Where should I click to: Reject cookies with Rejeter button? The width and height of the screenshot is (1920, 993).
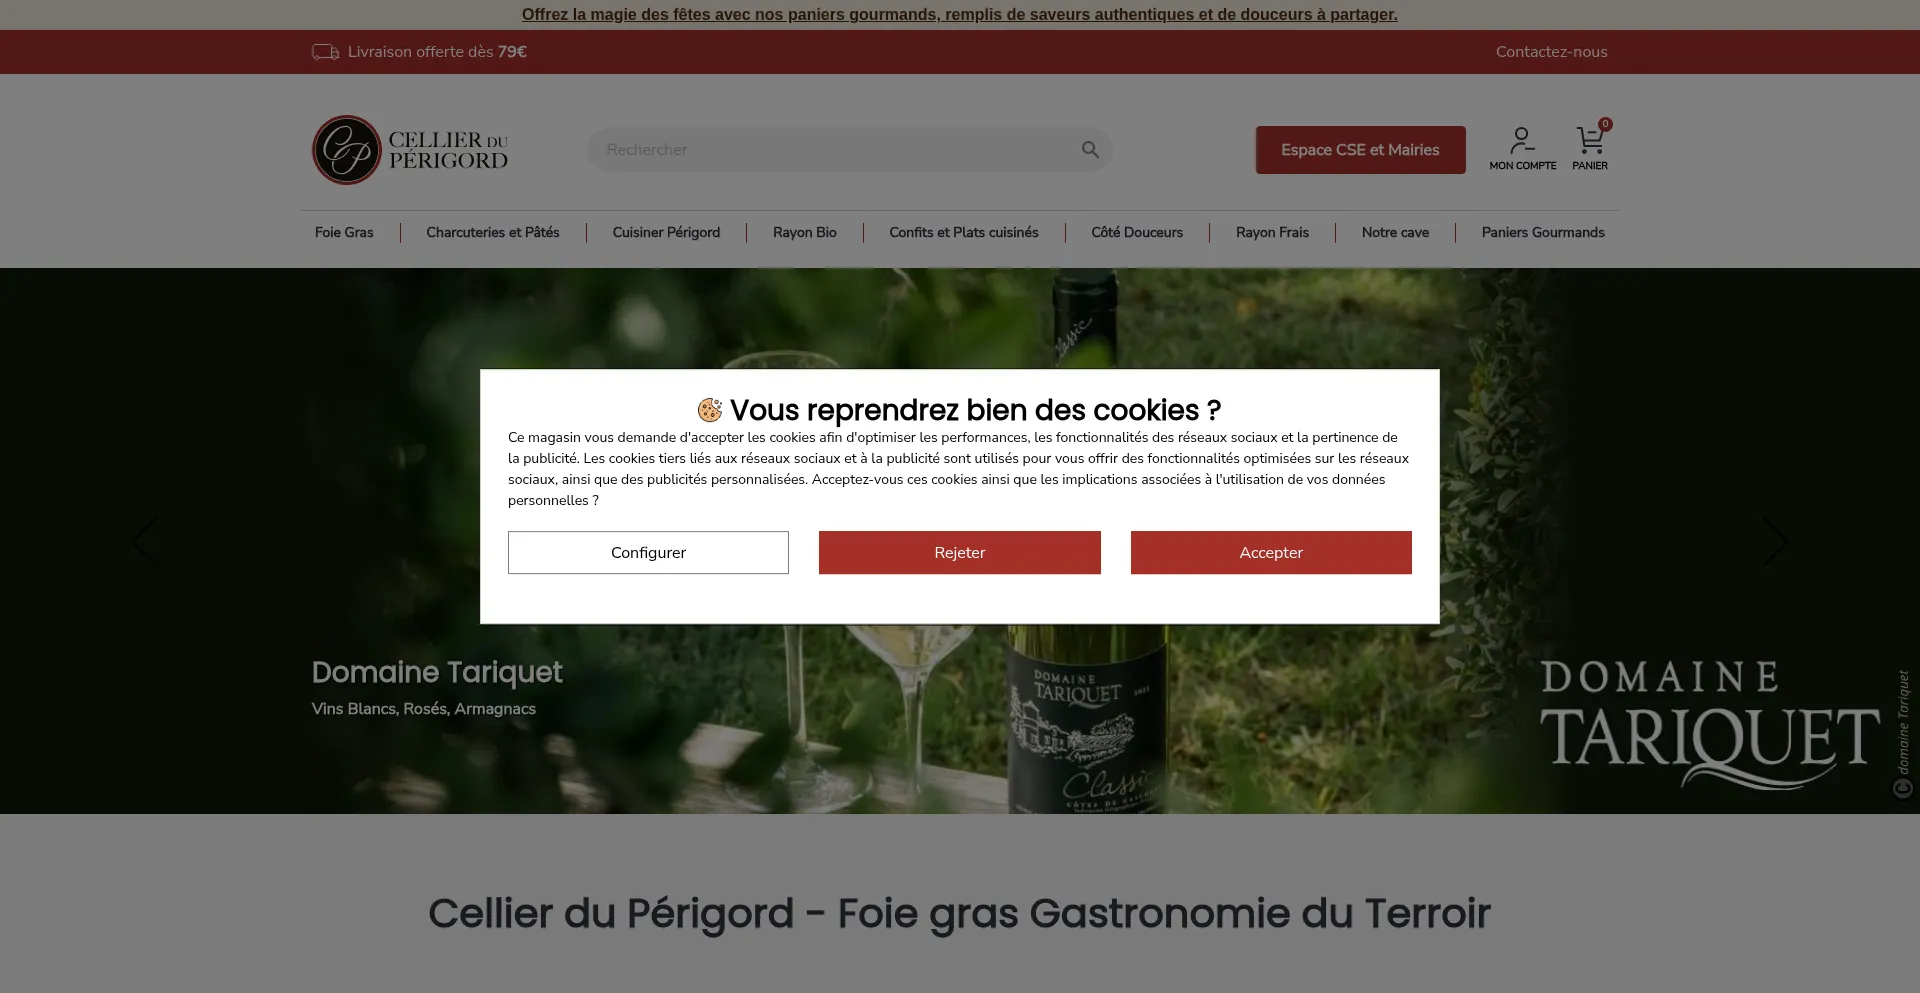coord(960,553)
